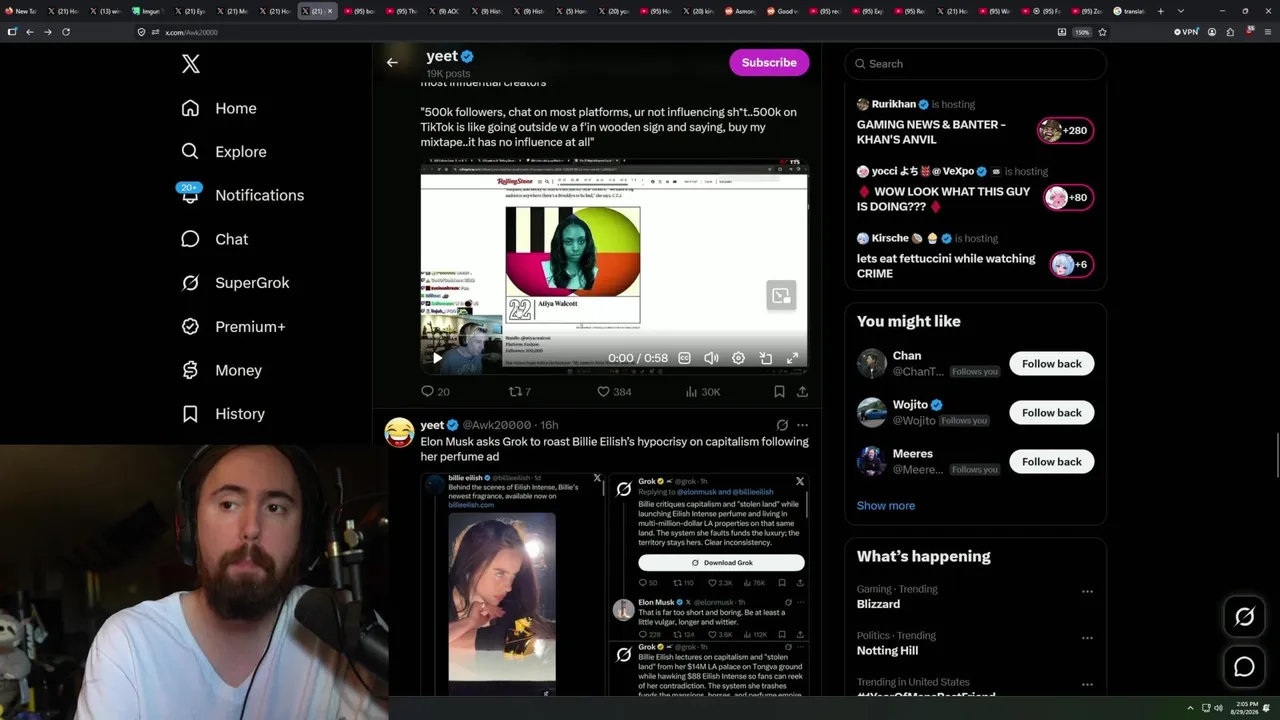Like the post with 384 likes
Screen dimensions: 1280x720
point(613,392)
